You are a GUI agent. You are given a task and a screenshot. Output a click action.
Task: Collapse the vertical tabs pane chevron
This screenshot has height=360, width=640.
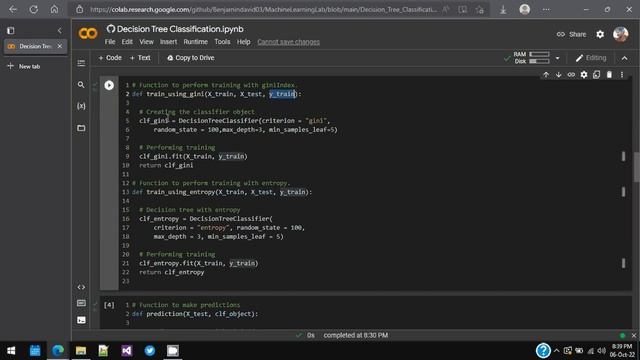pos(60,31)
